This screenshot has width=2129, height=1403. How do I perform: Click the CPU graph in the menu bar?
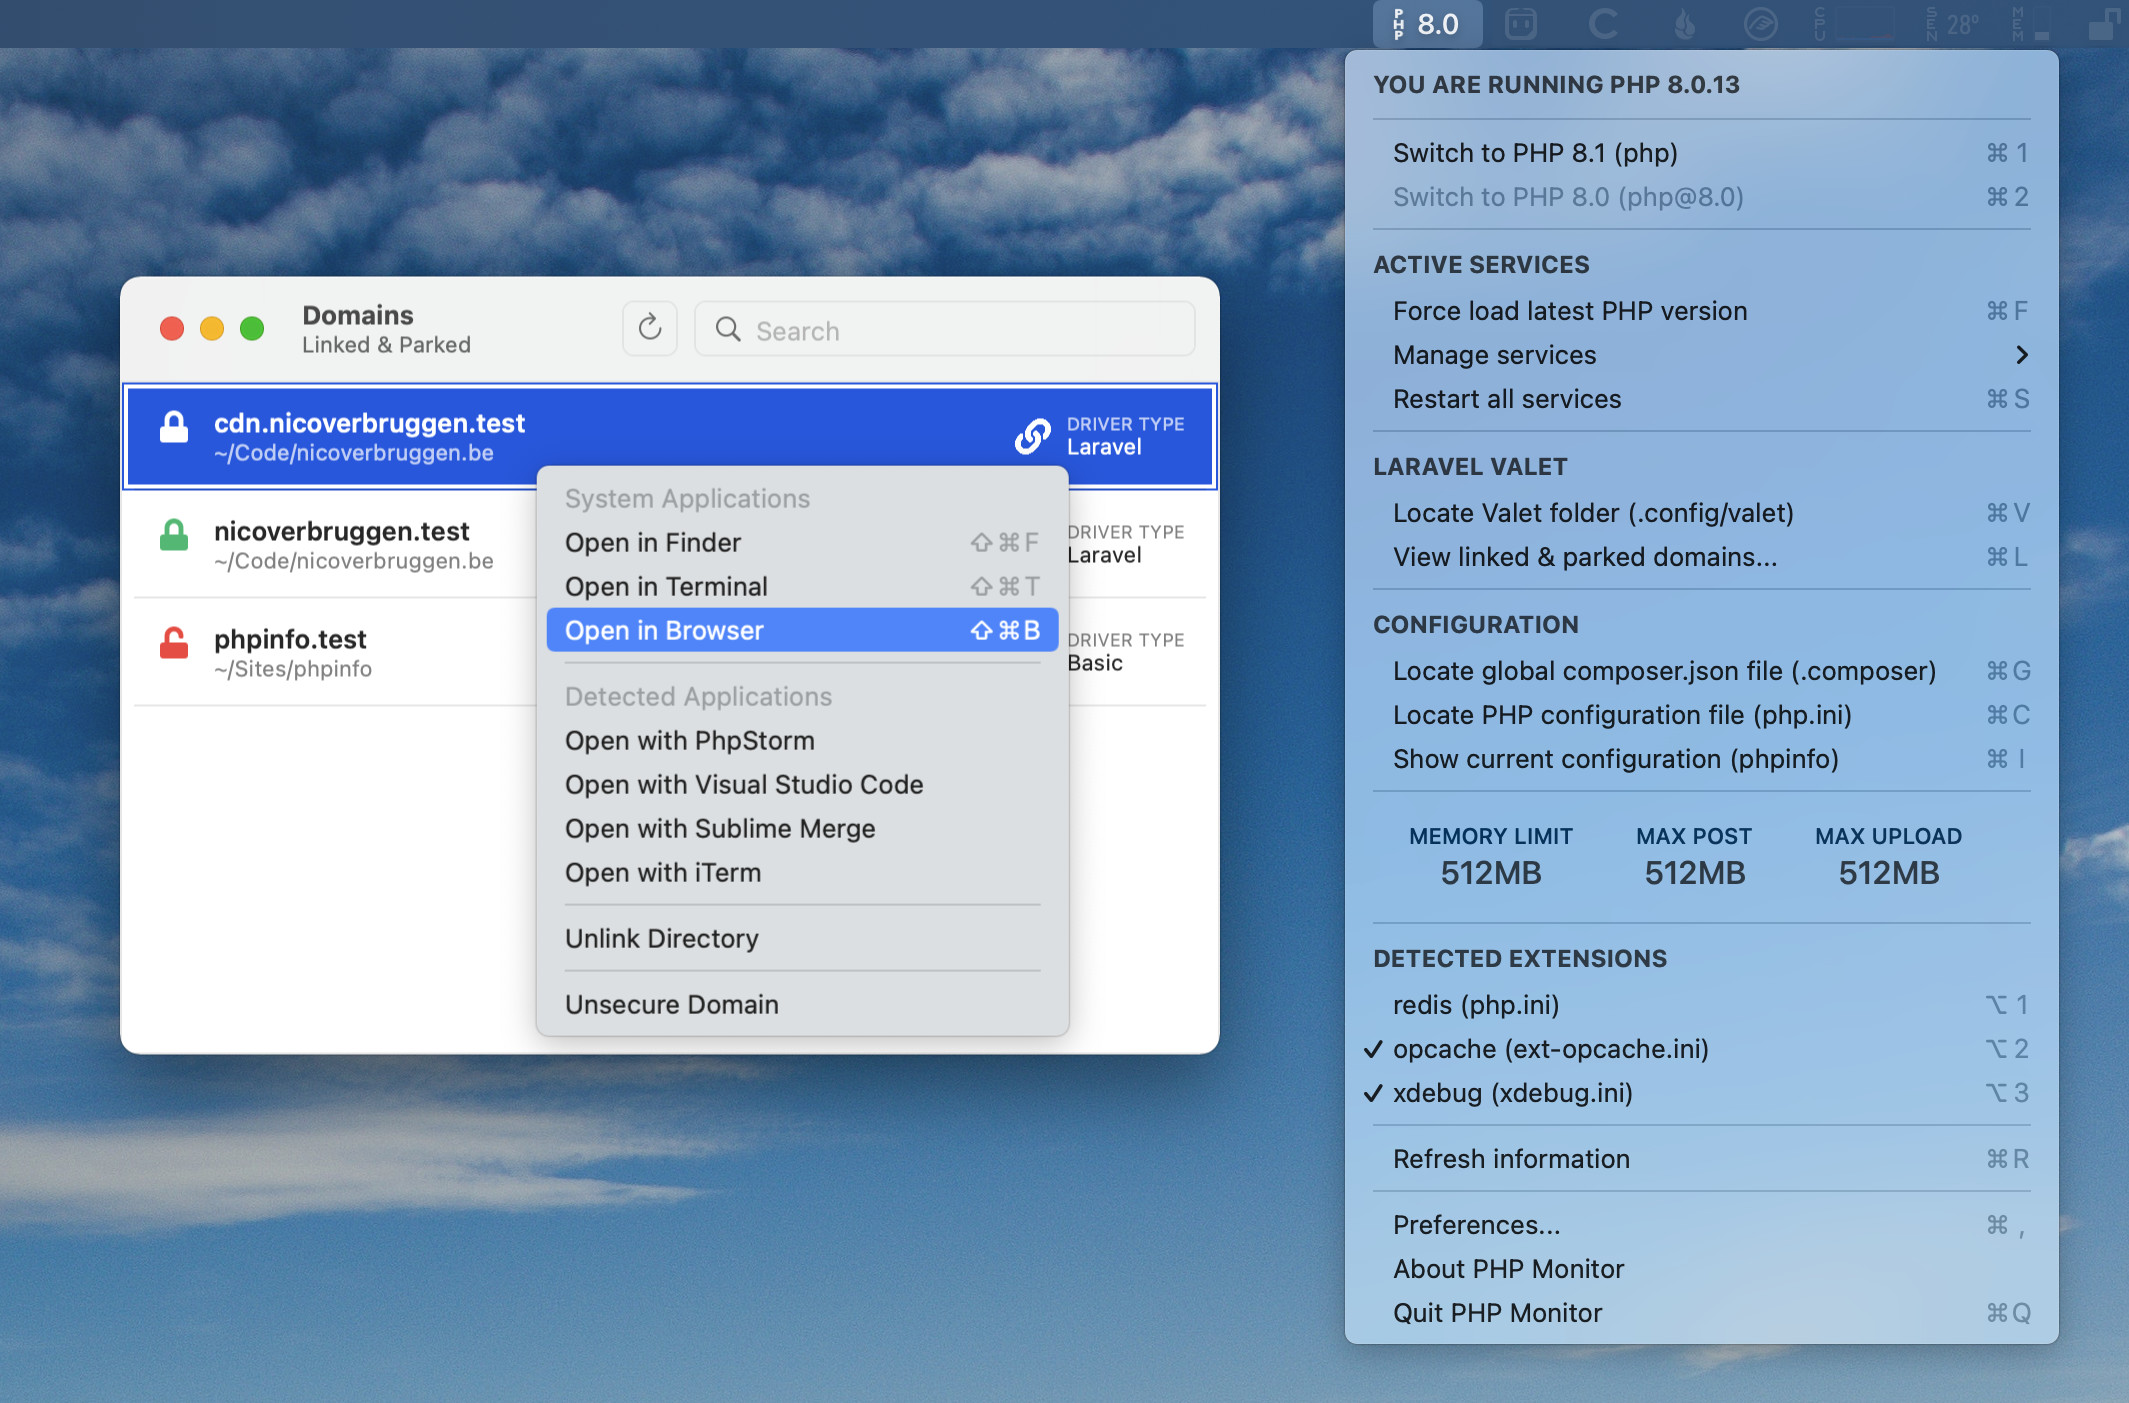pos(1853,24)
